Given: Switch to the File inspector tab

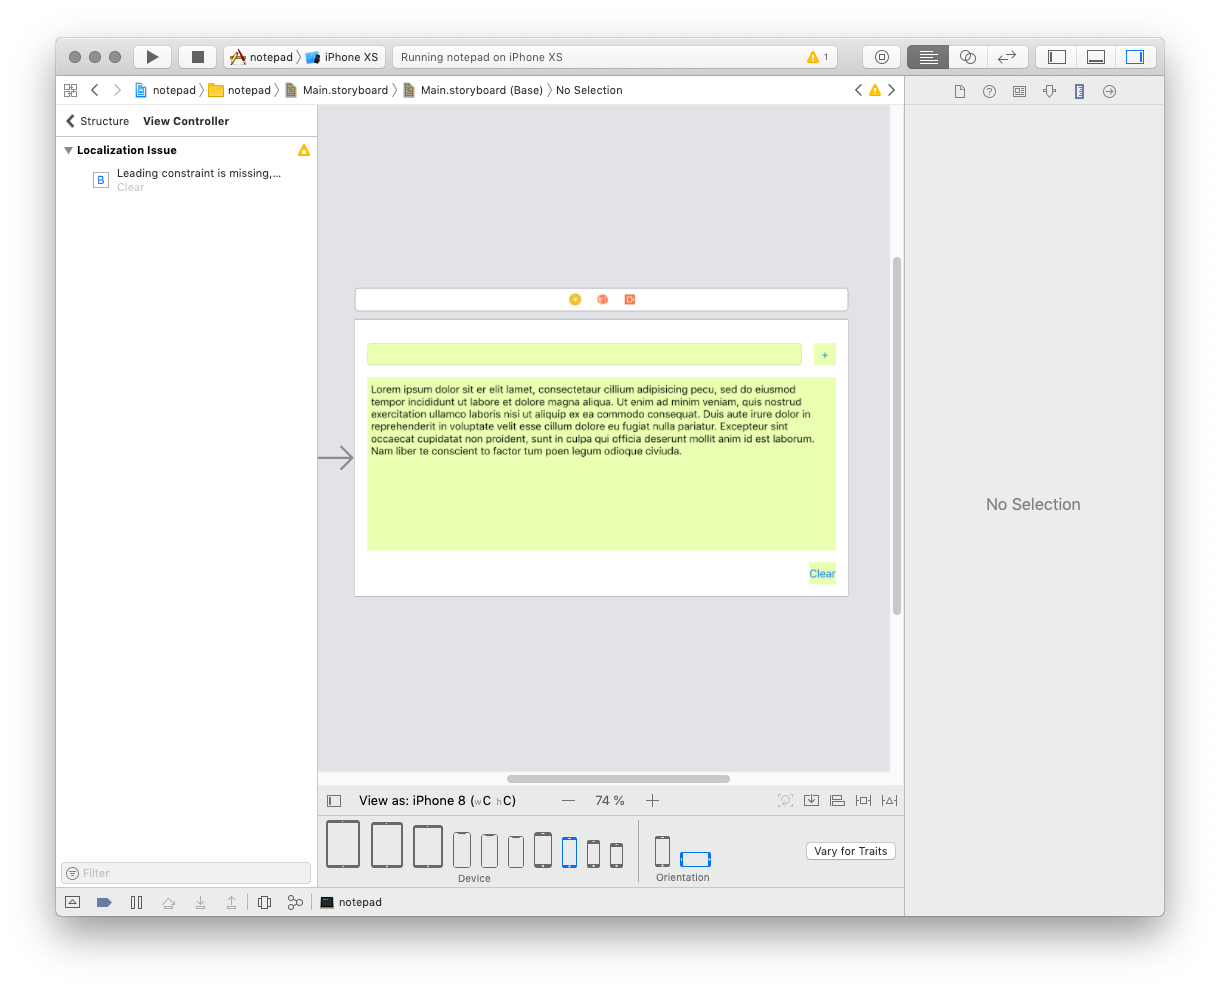Looking at the screenshot, I should [x=959, y=91].
